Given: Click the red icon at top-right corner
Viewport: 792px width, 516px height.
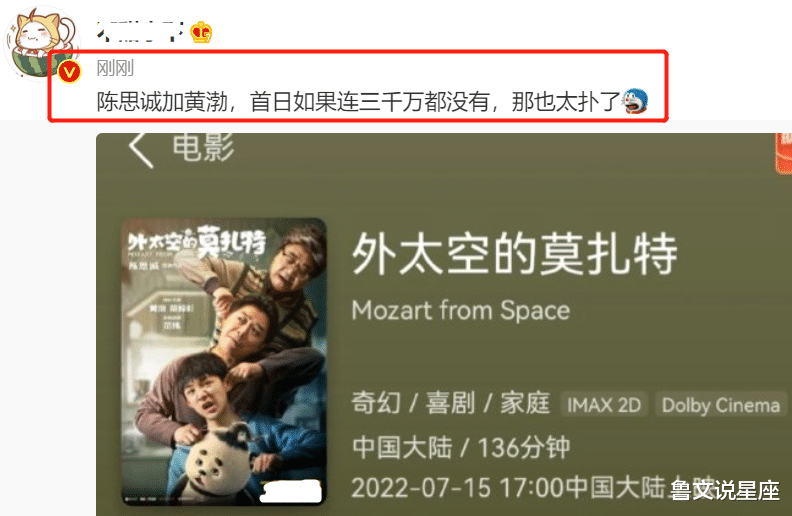Looking at the screenshot, I should click(x=783, y=153).
